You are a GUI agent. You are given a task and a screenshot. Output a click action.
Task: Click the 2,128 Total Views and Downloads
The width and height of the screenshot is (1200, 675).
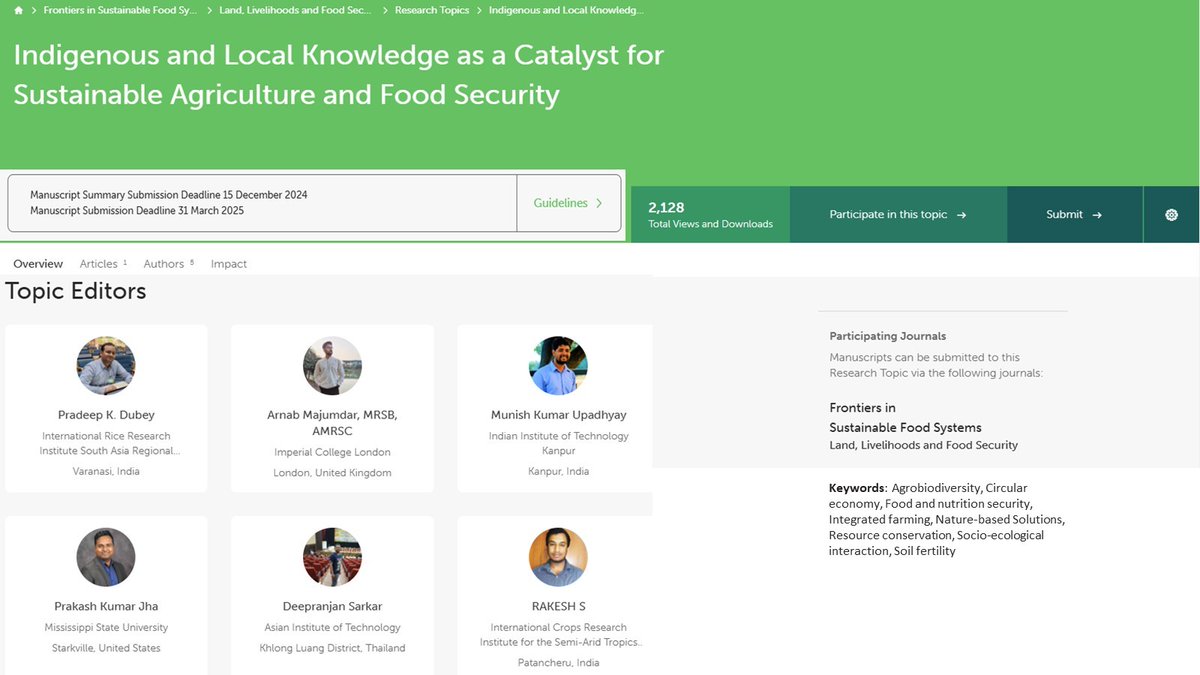click(x=710, y=215)
